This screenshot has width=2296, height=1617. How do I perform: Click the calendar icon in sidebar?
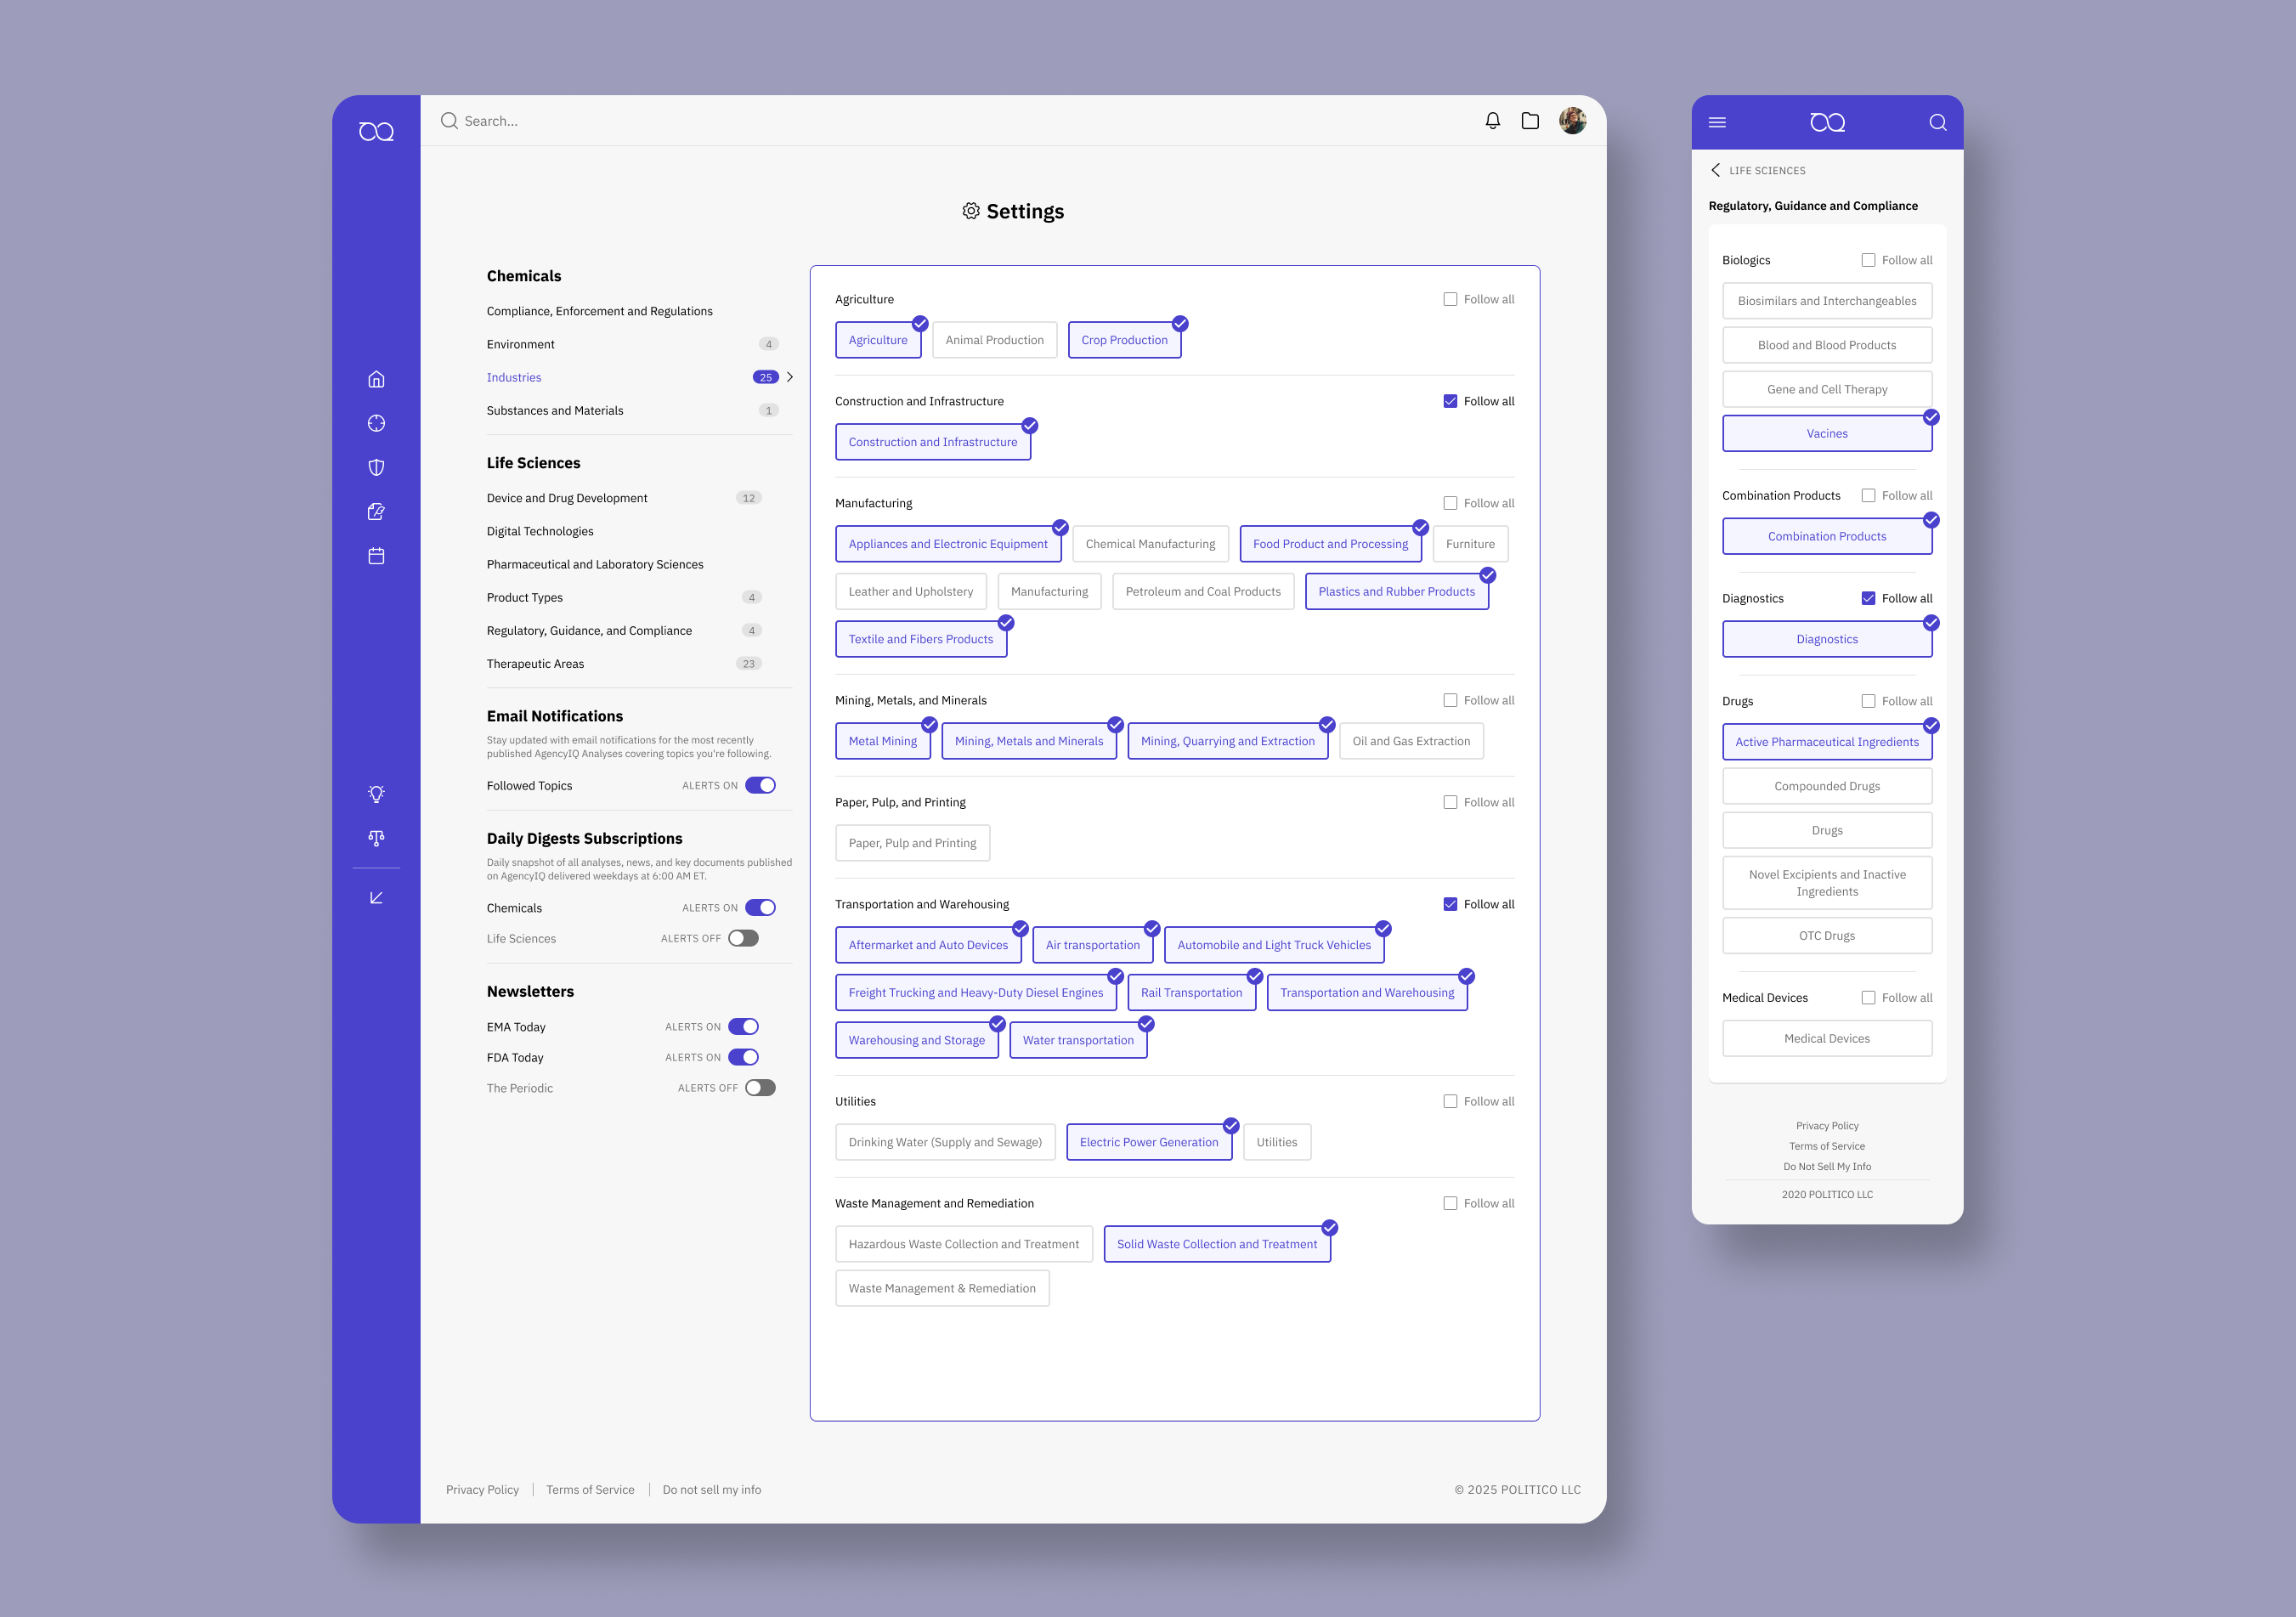(x=376, y=556)
